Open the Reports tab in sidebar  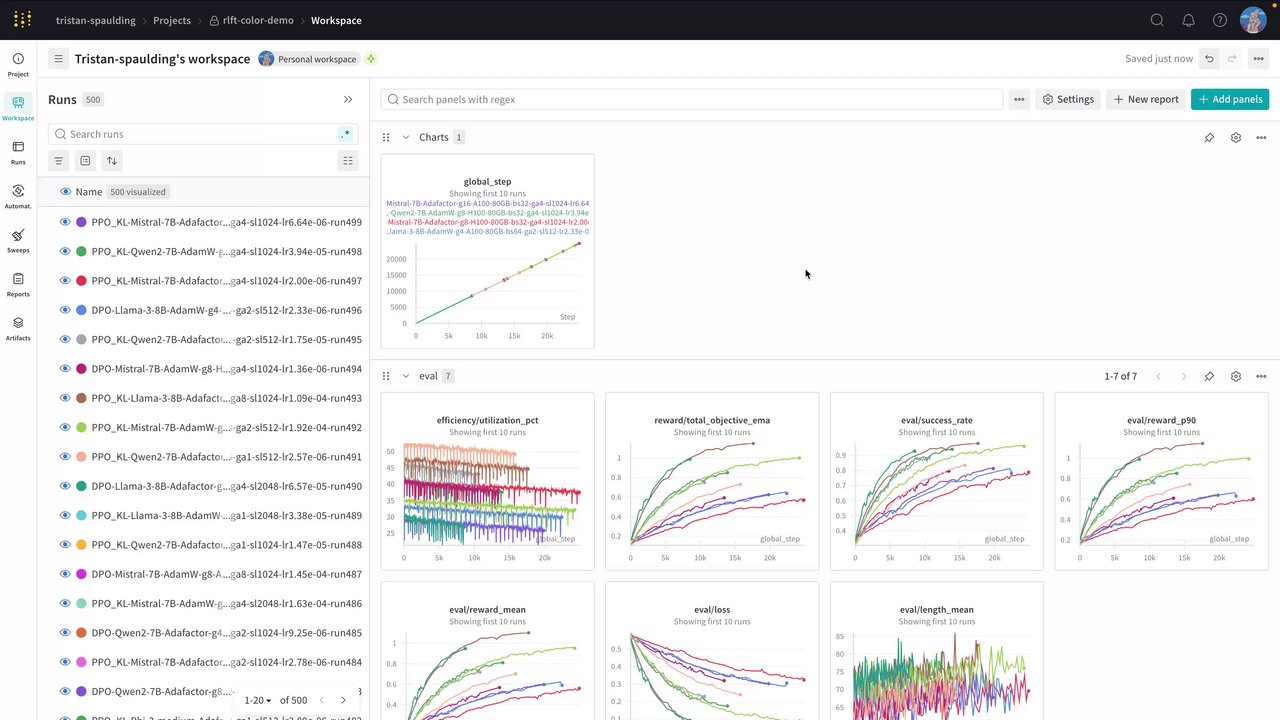(18, 284)
